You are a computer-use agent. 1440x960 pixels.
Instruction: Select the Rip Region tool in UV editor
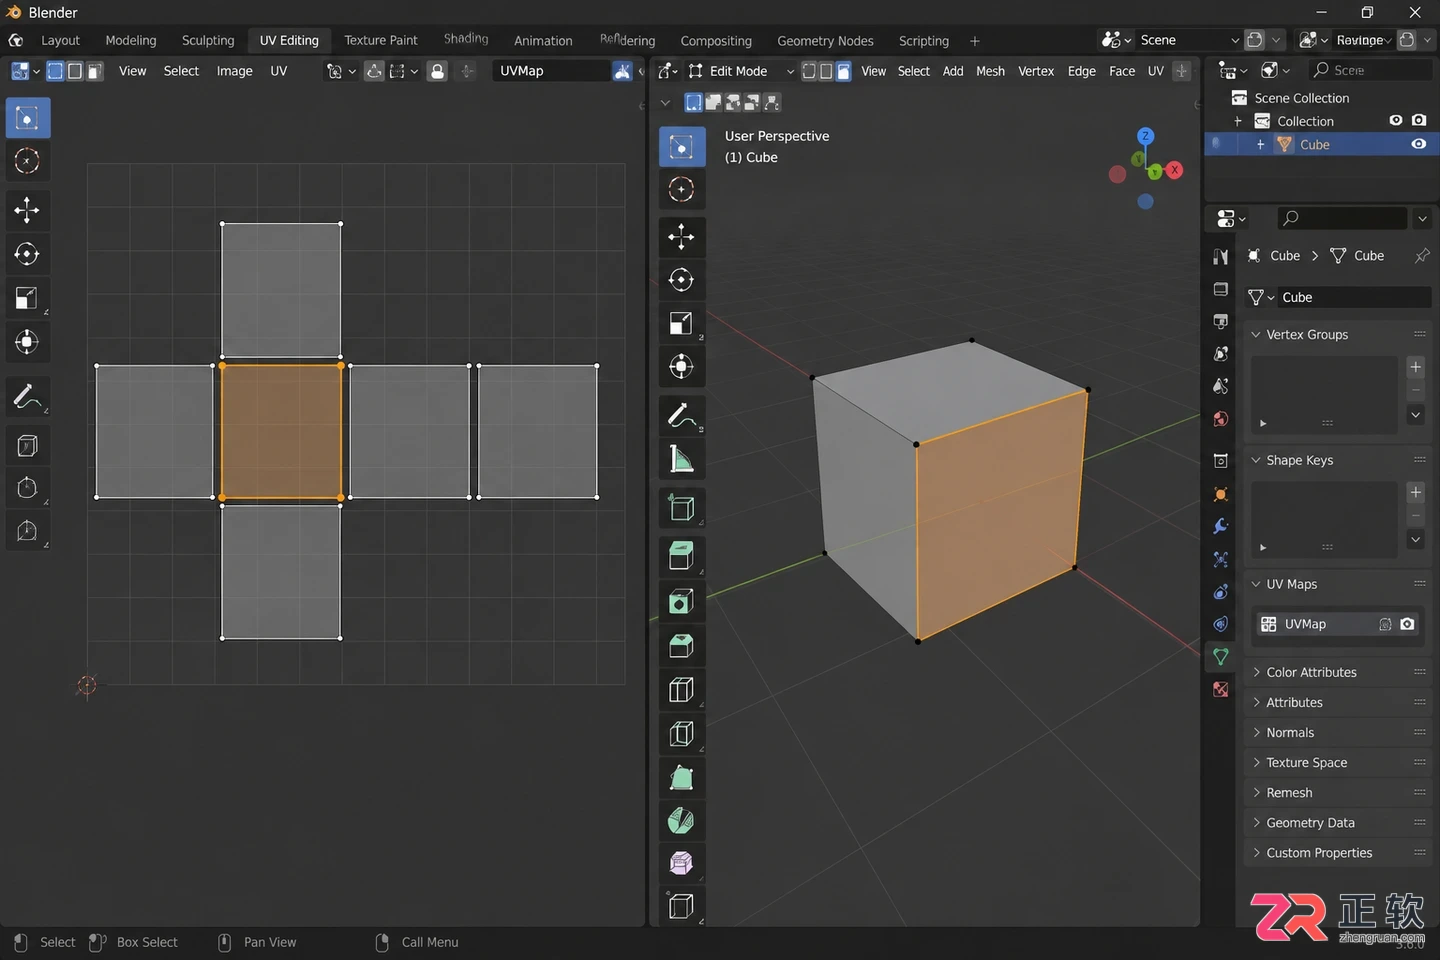pyautogui.click(x=27, y=446)
